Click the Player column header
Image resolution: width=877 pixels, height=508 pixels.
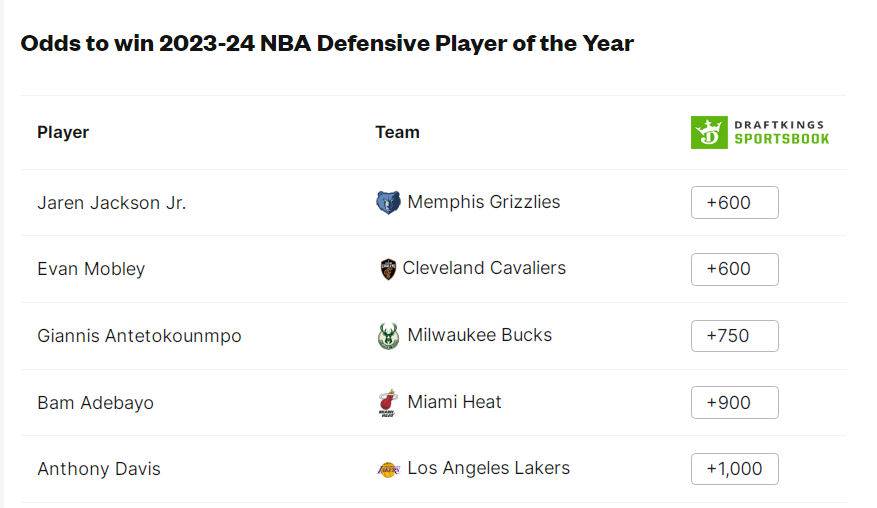click(63, 132)
